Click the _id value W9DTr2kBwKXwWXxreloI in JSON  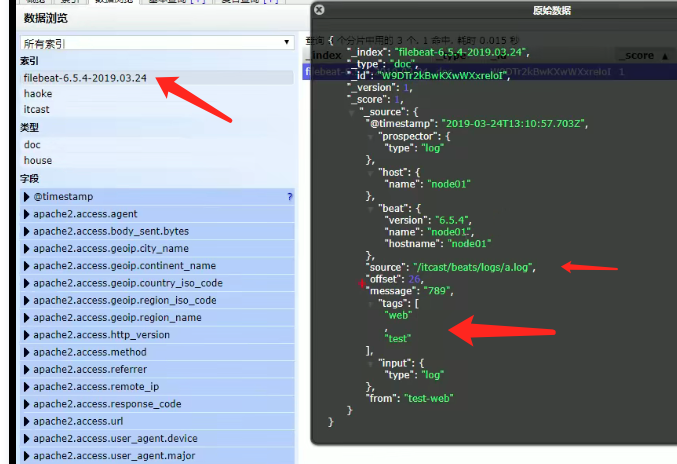pos(443,76)
